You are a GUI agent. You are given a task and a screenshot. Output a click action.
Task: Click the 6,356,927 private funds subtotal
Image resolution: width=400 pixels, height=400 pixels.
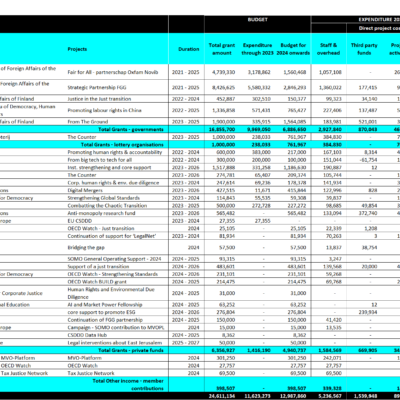224,350
